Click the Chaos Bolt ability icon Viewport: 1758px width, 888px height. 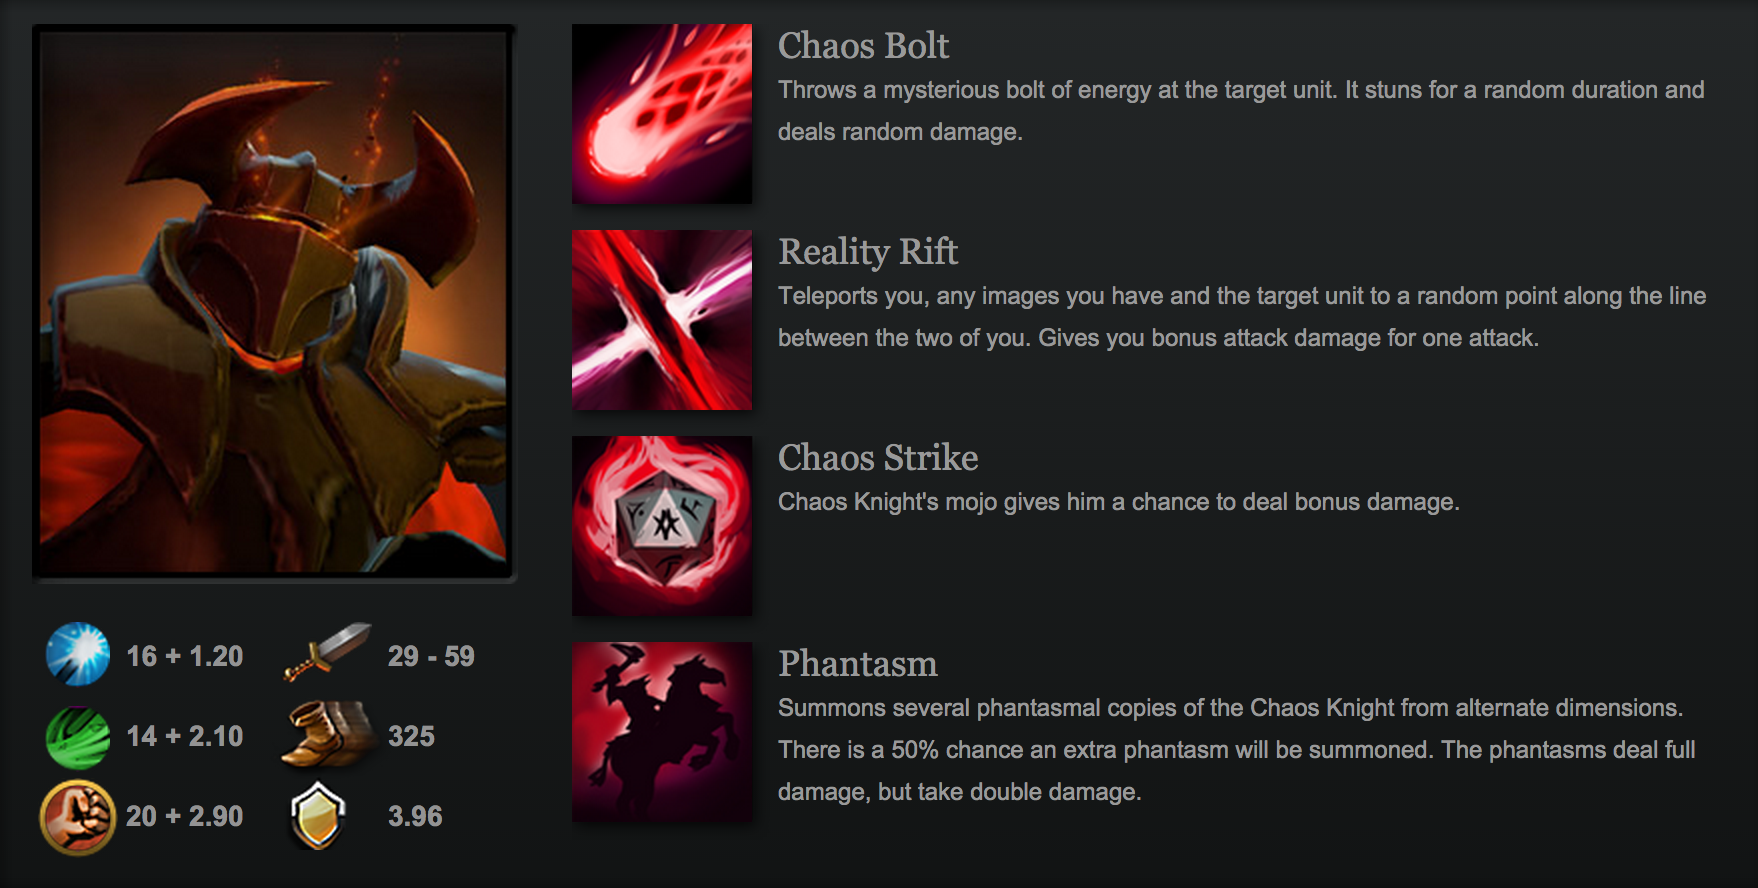(x=662, y=114)
